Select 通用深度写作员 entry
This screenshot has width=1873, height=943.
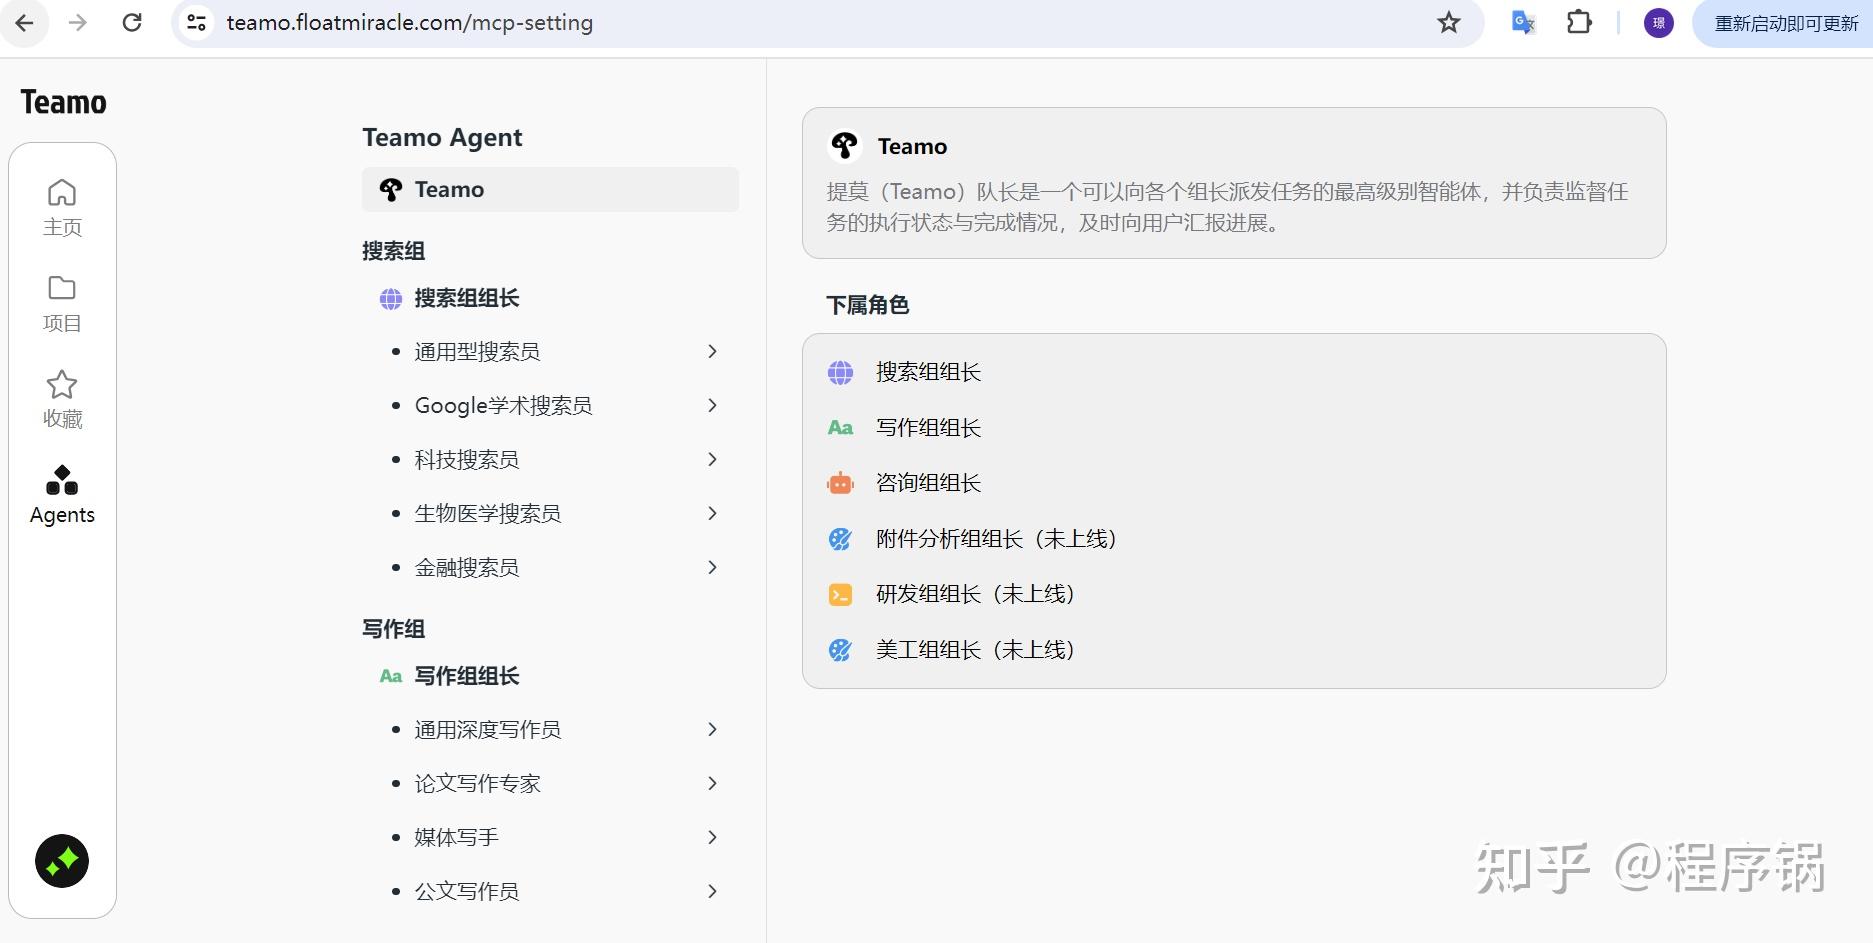coord(488,729)
